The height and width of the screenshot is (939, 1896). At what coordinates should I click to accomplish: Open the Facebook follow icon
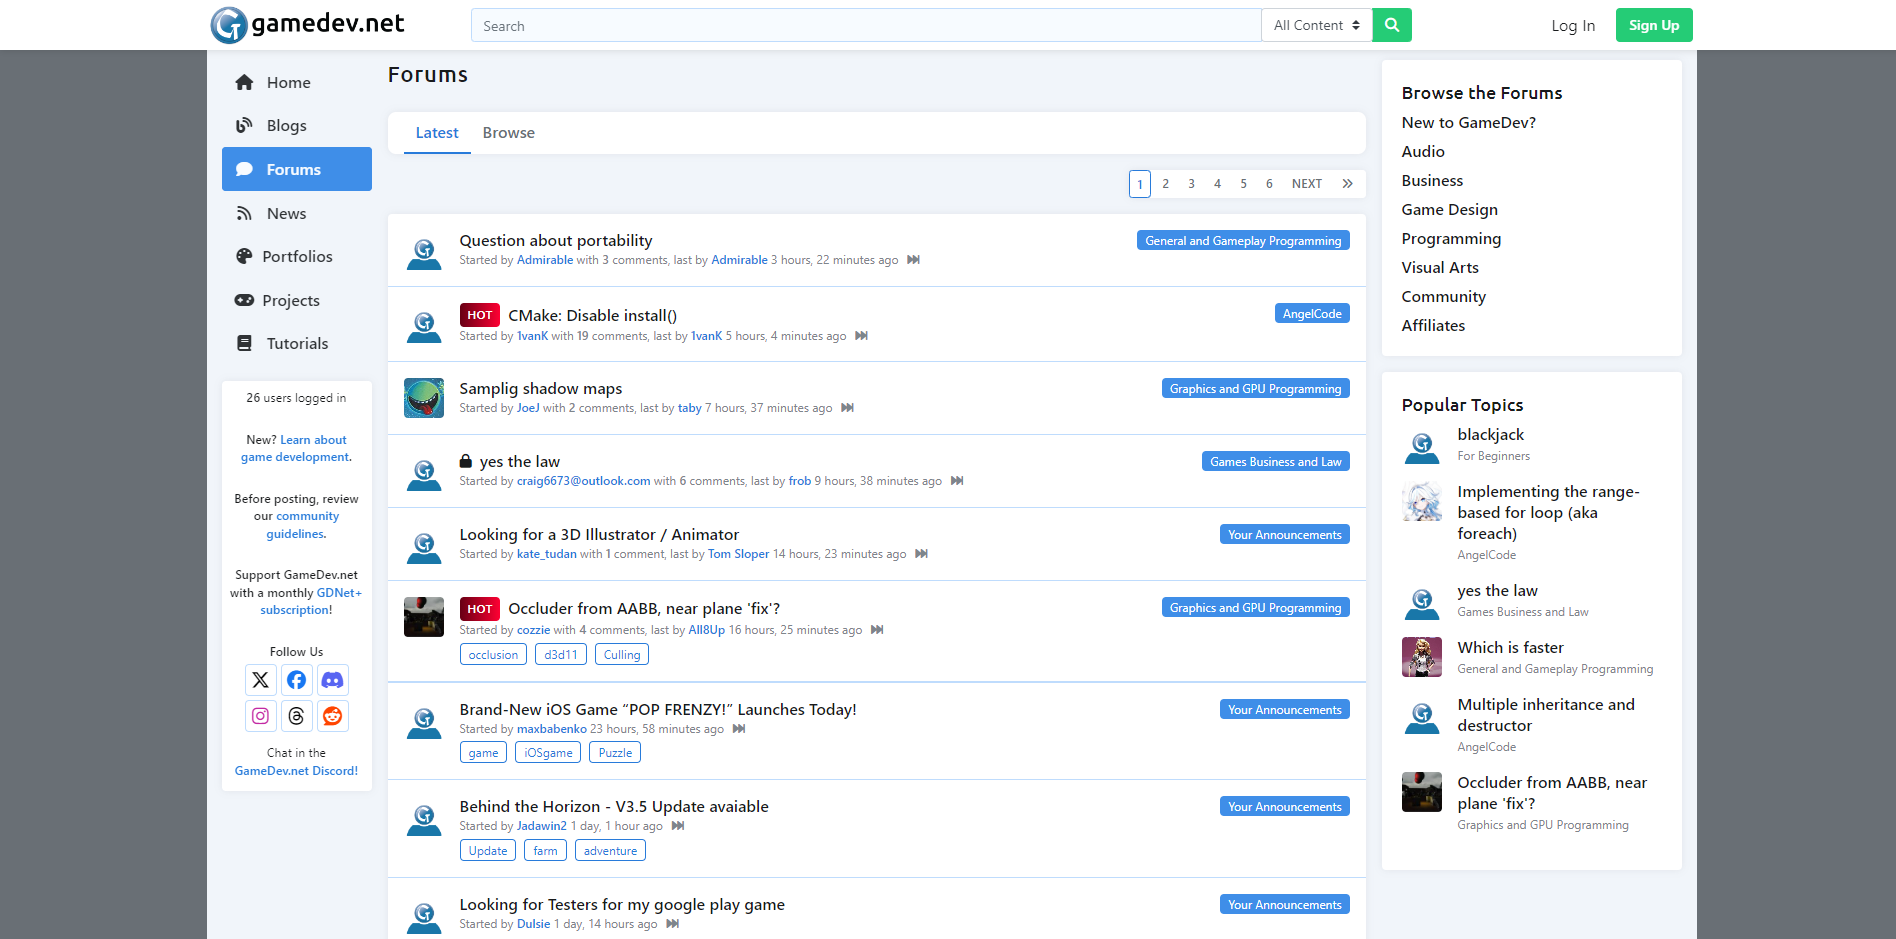click(297, 680)
